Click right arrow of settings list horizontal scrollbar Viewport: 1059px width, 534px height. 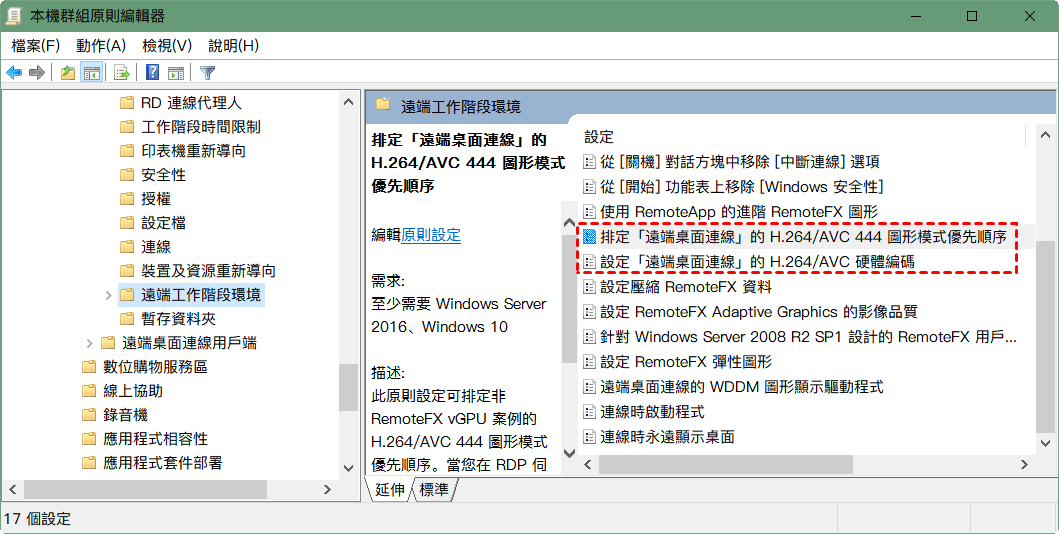(x=1024, y=464)
